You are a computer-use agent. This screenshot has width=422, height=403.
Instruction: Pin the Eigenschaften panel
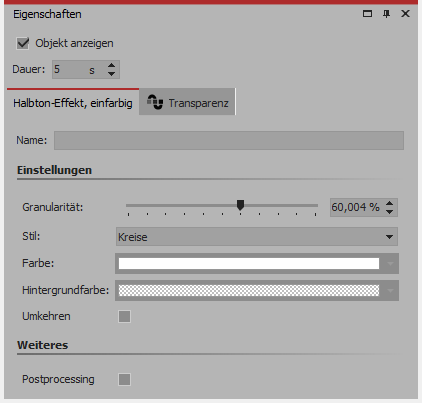[386, 14]
